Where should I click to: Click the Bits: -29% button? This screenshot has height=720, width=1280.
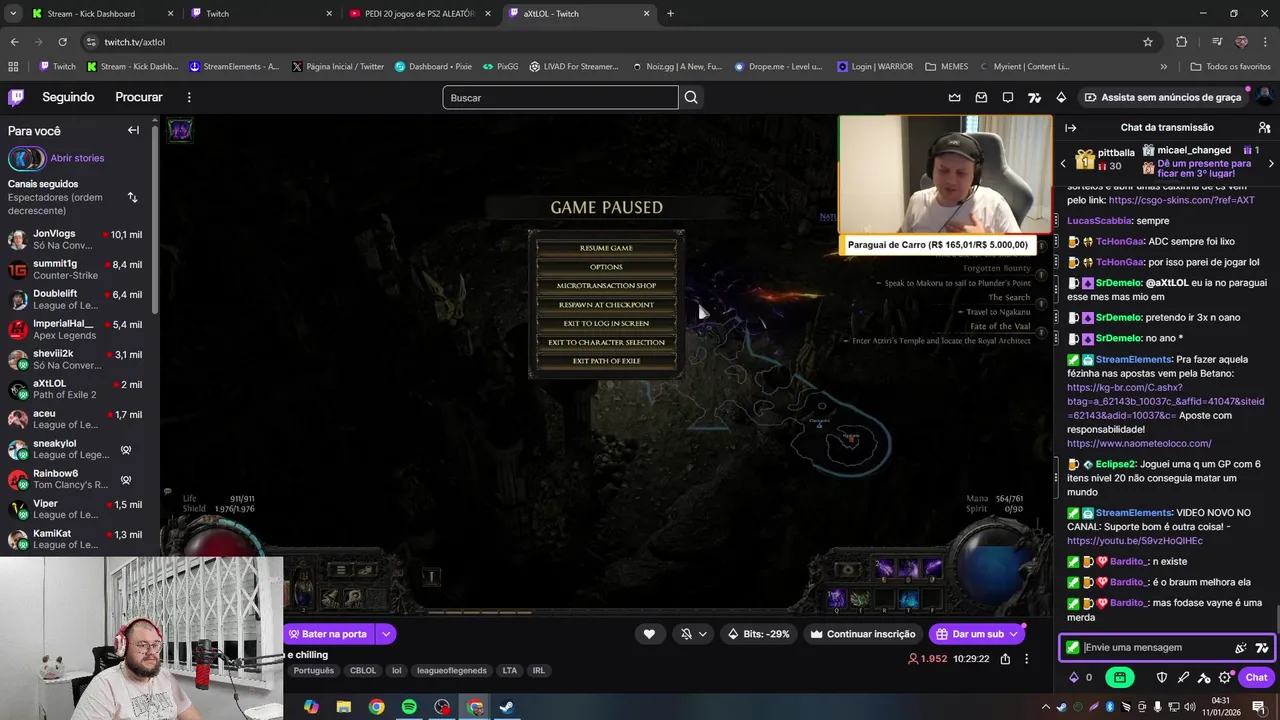759,634
